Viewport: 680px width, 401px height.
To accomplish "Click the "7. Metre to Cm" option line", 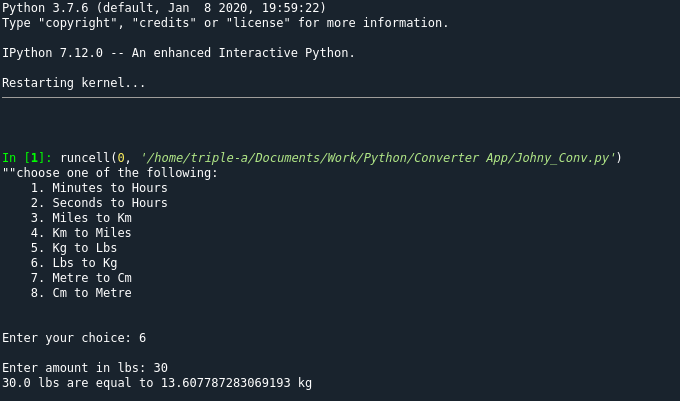I will [x=81, y=278].
